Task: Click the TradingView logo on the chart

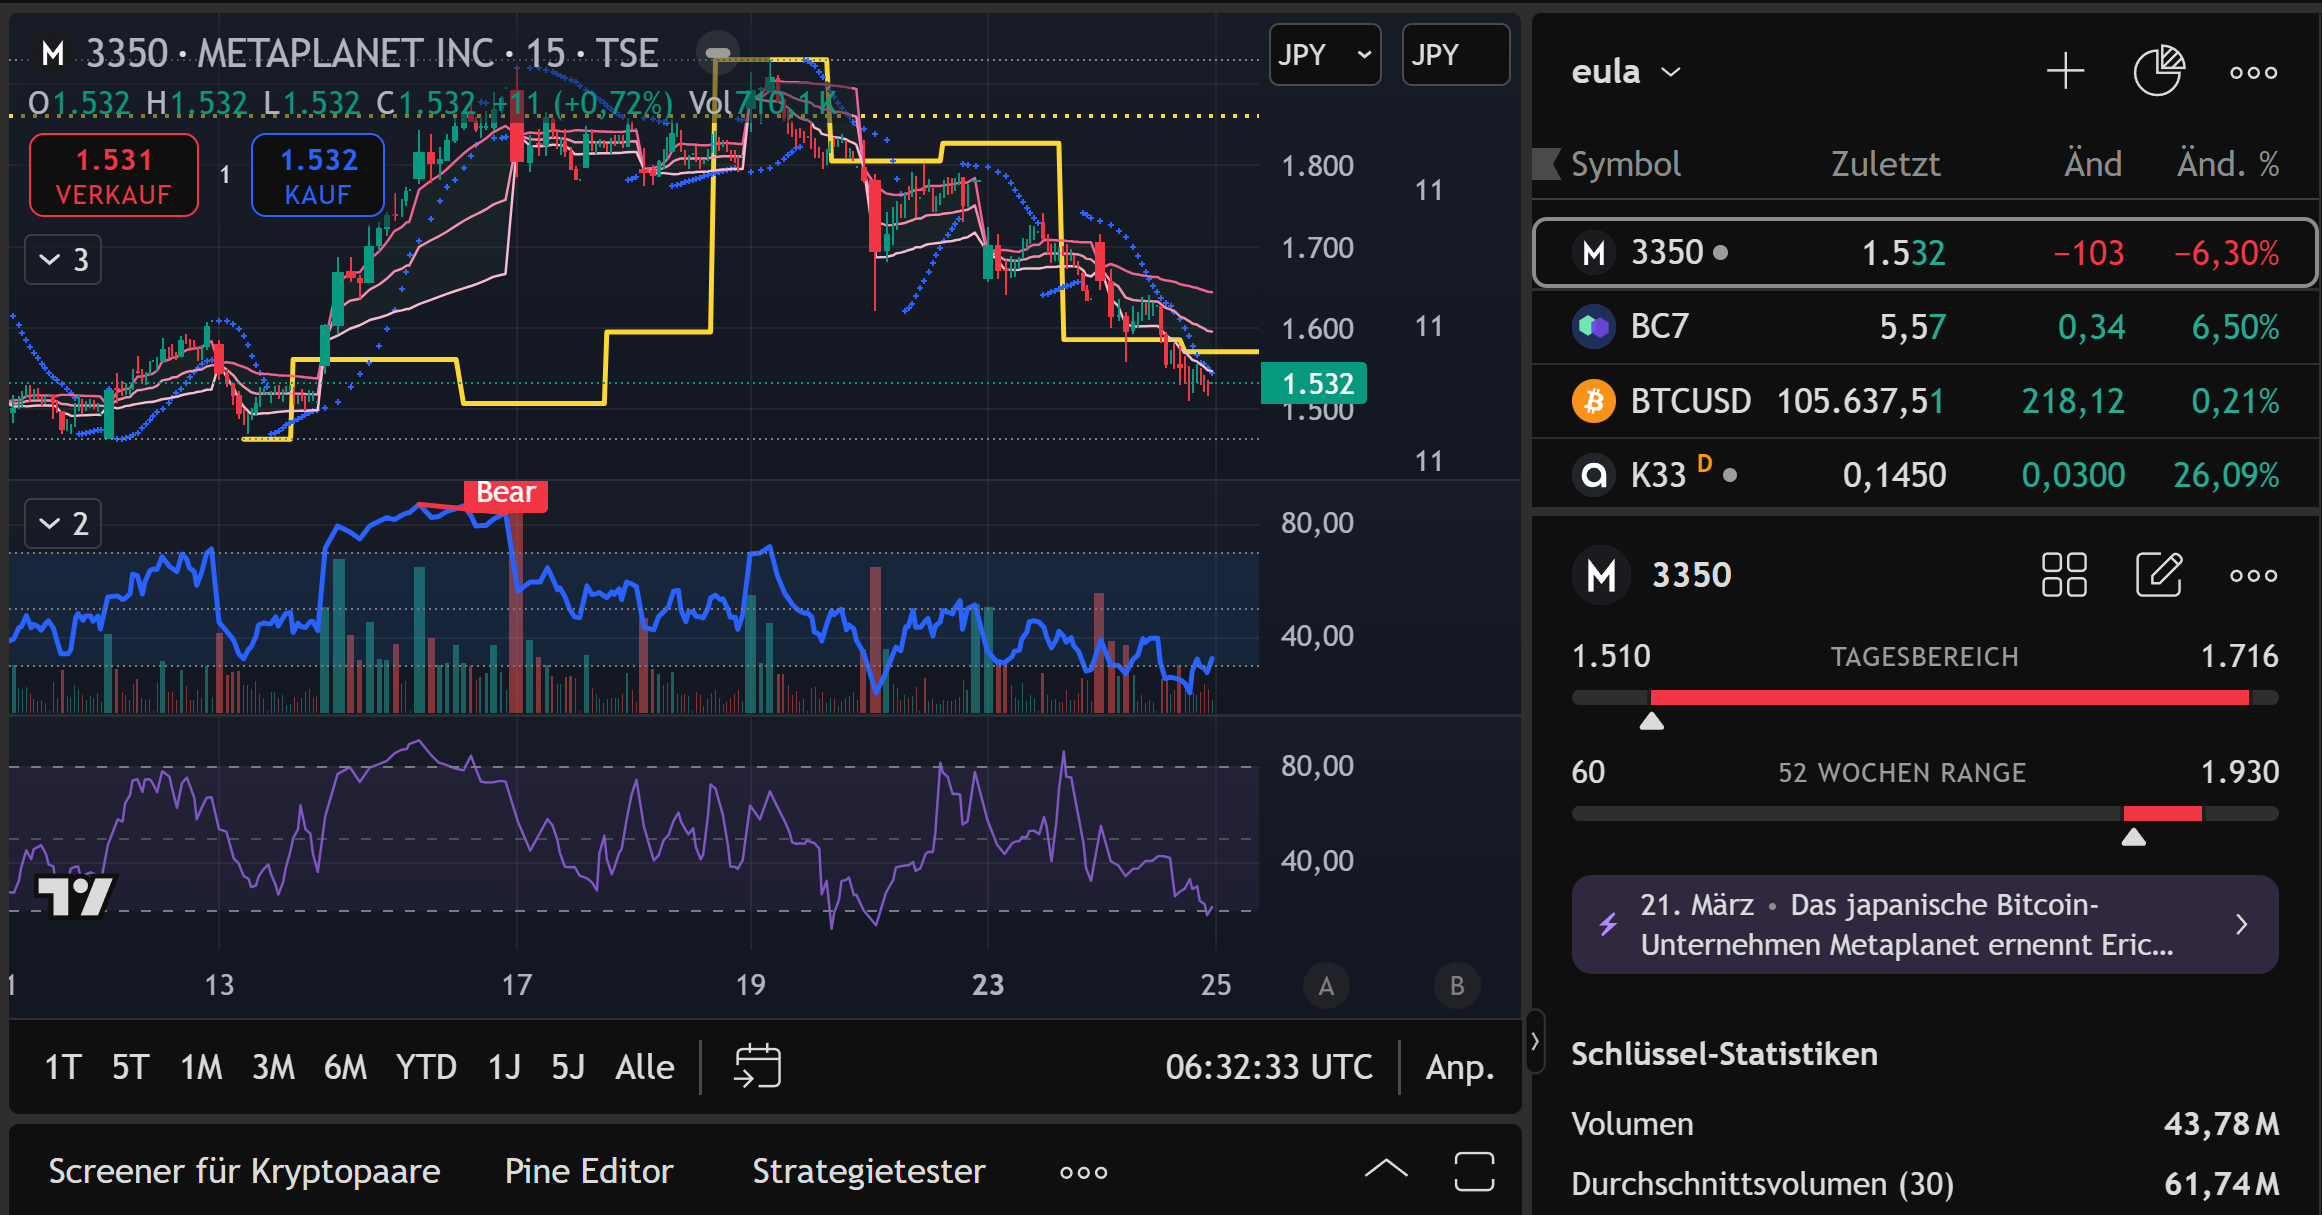Action: (75, 895)
